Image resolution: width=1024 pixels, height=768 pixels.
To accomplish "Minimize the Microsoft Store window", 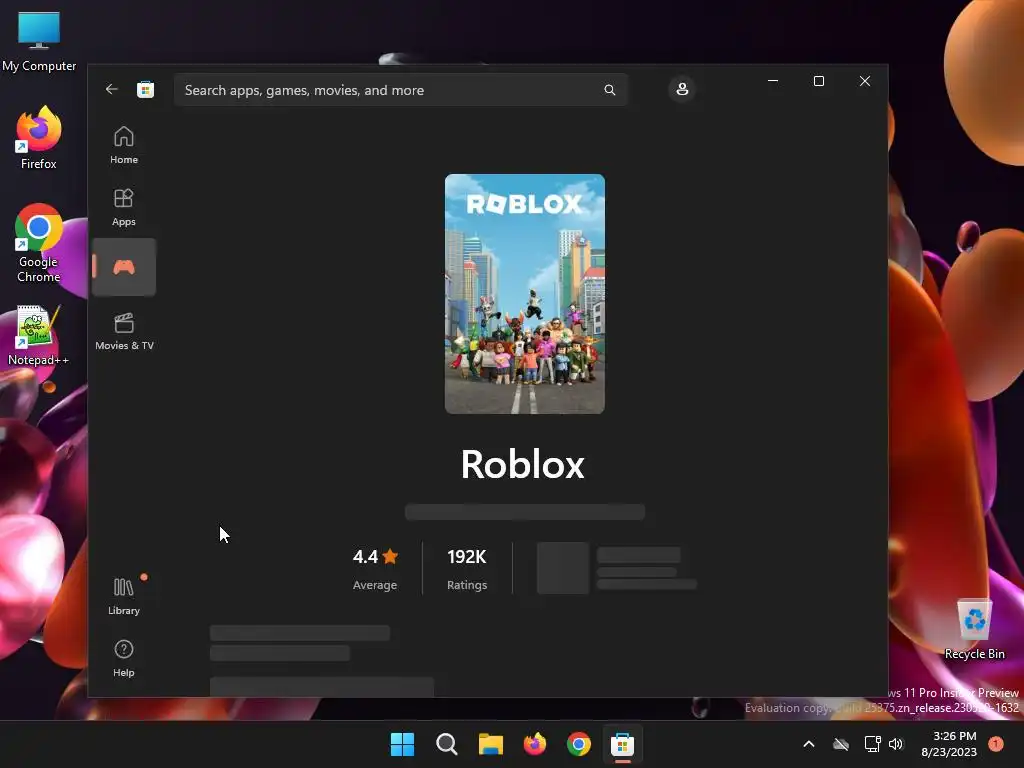I will pos(773,81).
